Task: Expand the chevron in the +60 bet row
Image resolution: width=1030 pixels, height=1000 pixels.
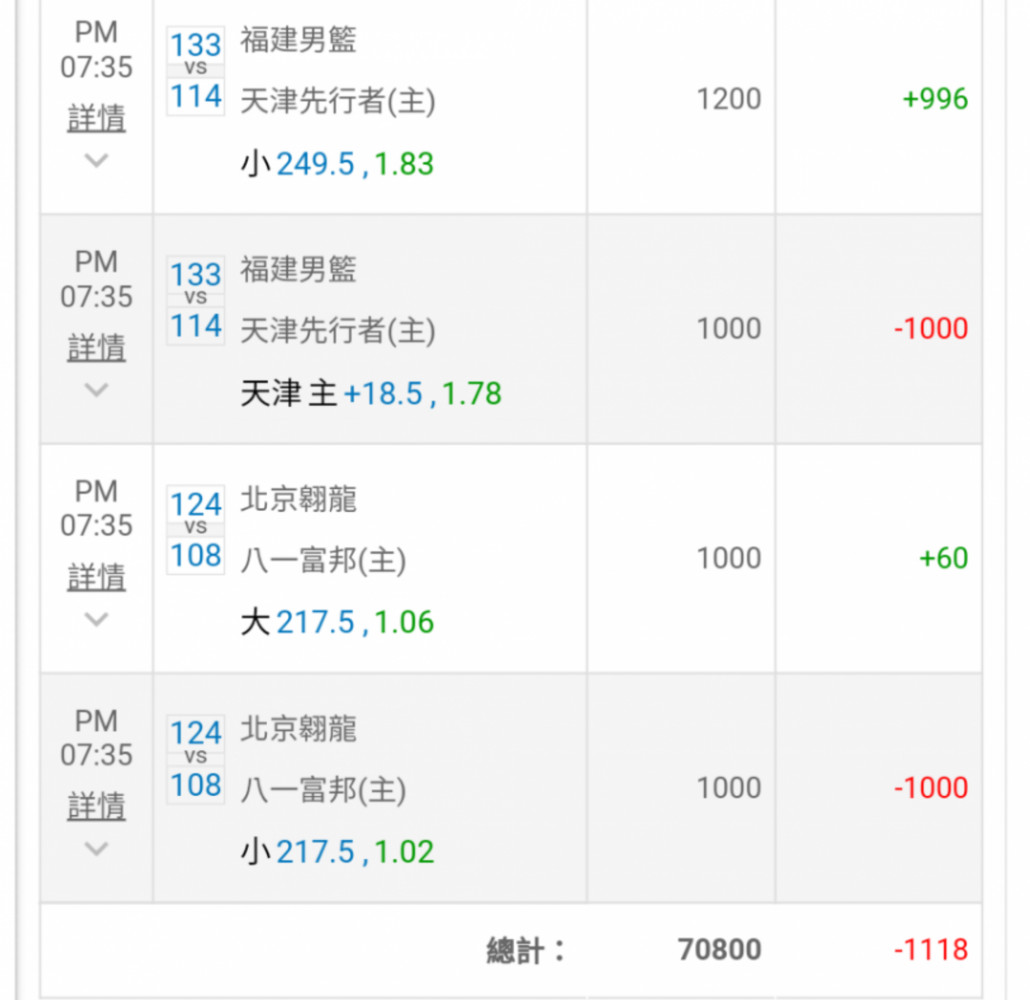Action: click(x=97, y=619)
